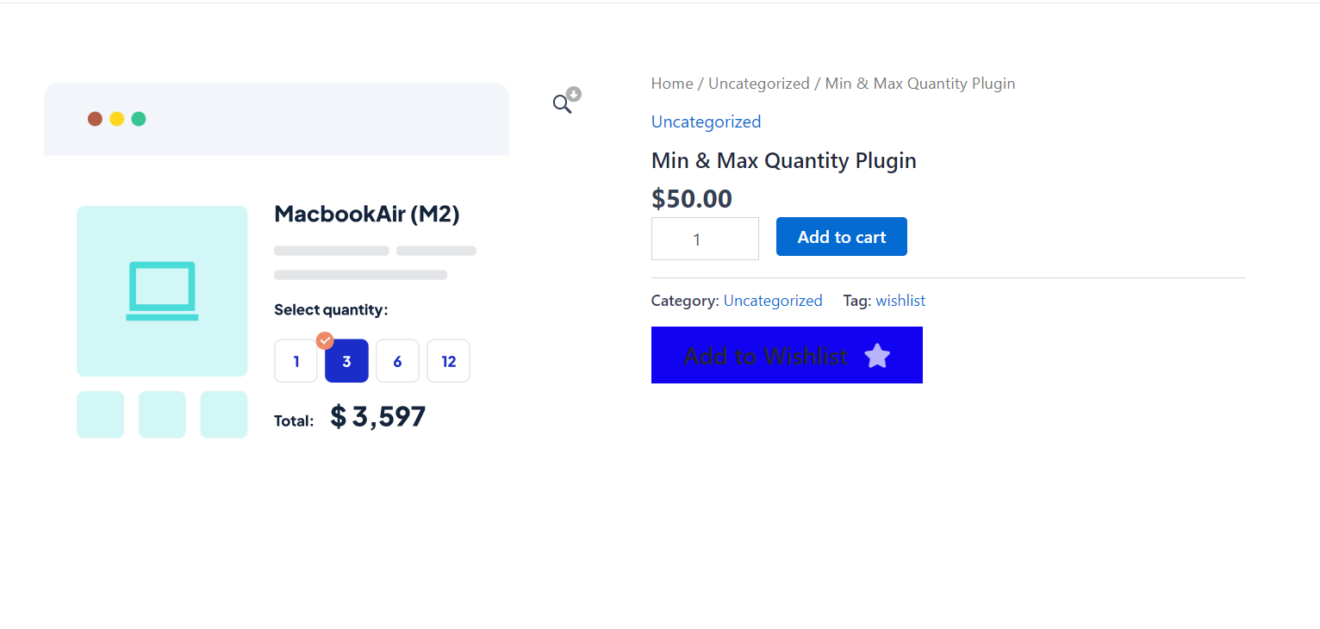
Task: Click the product quantity input field
Action: click(x=705, y=239)
